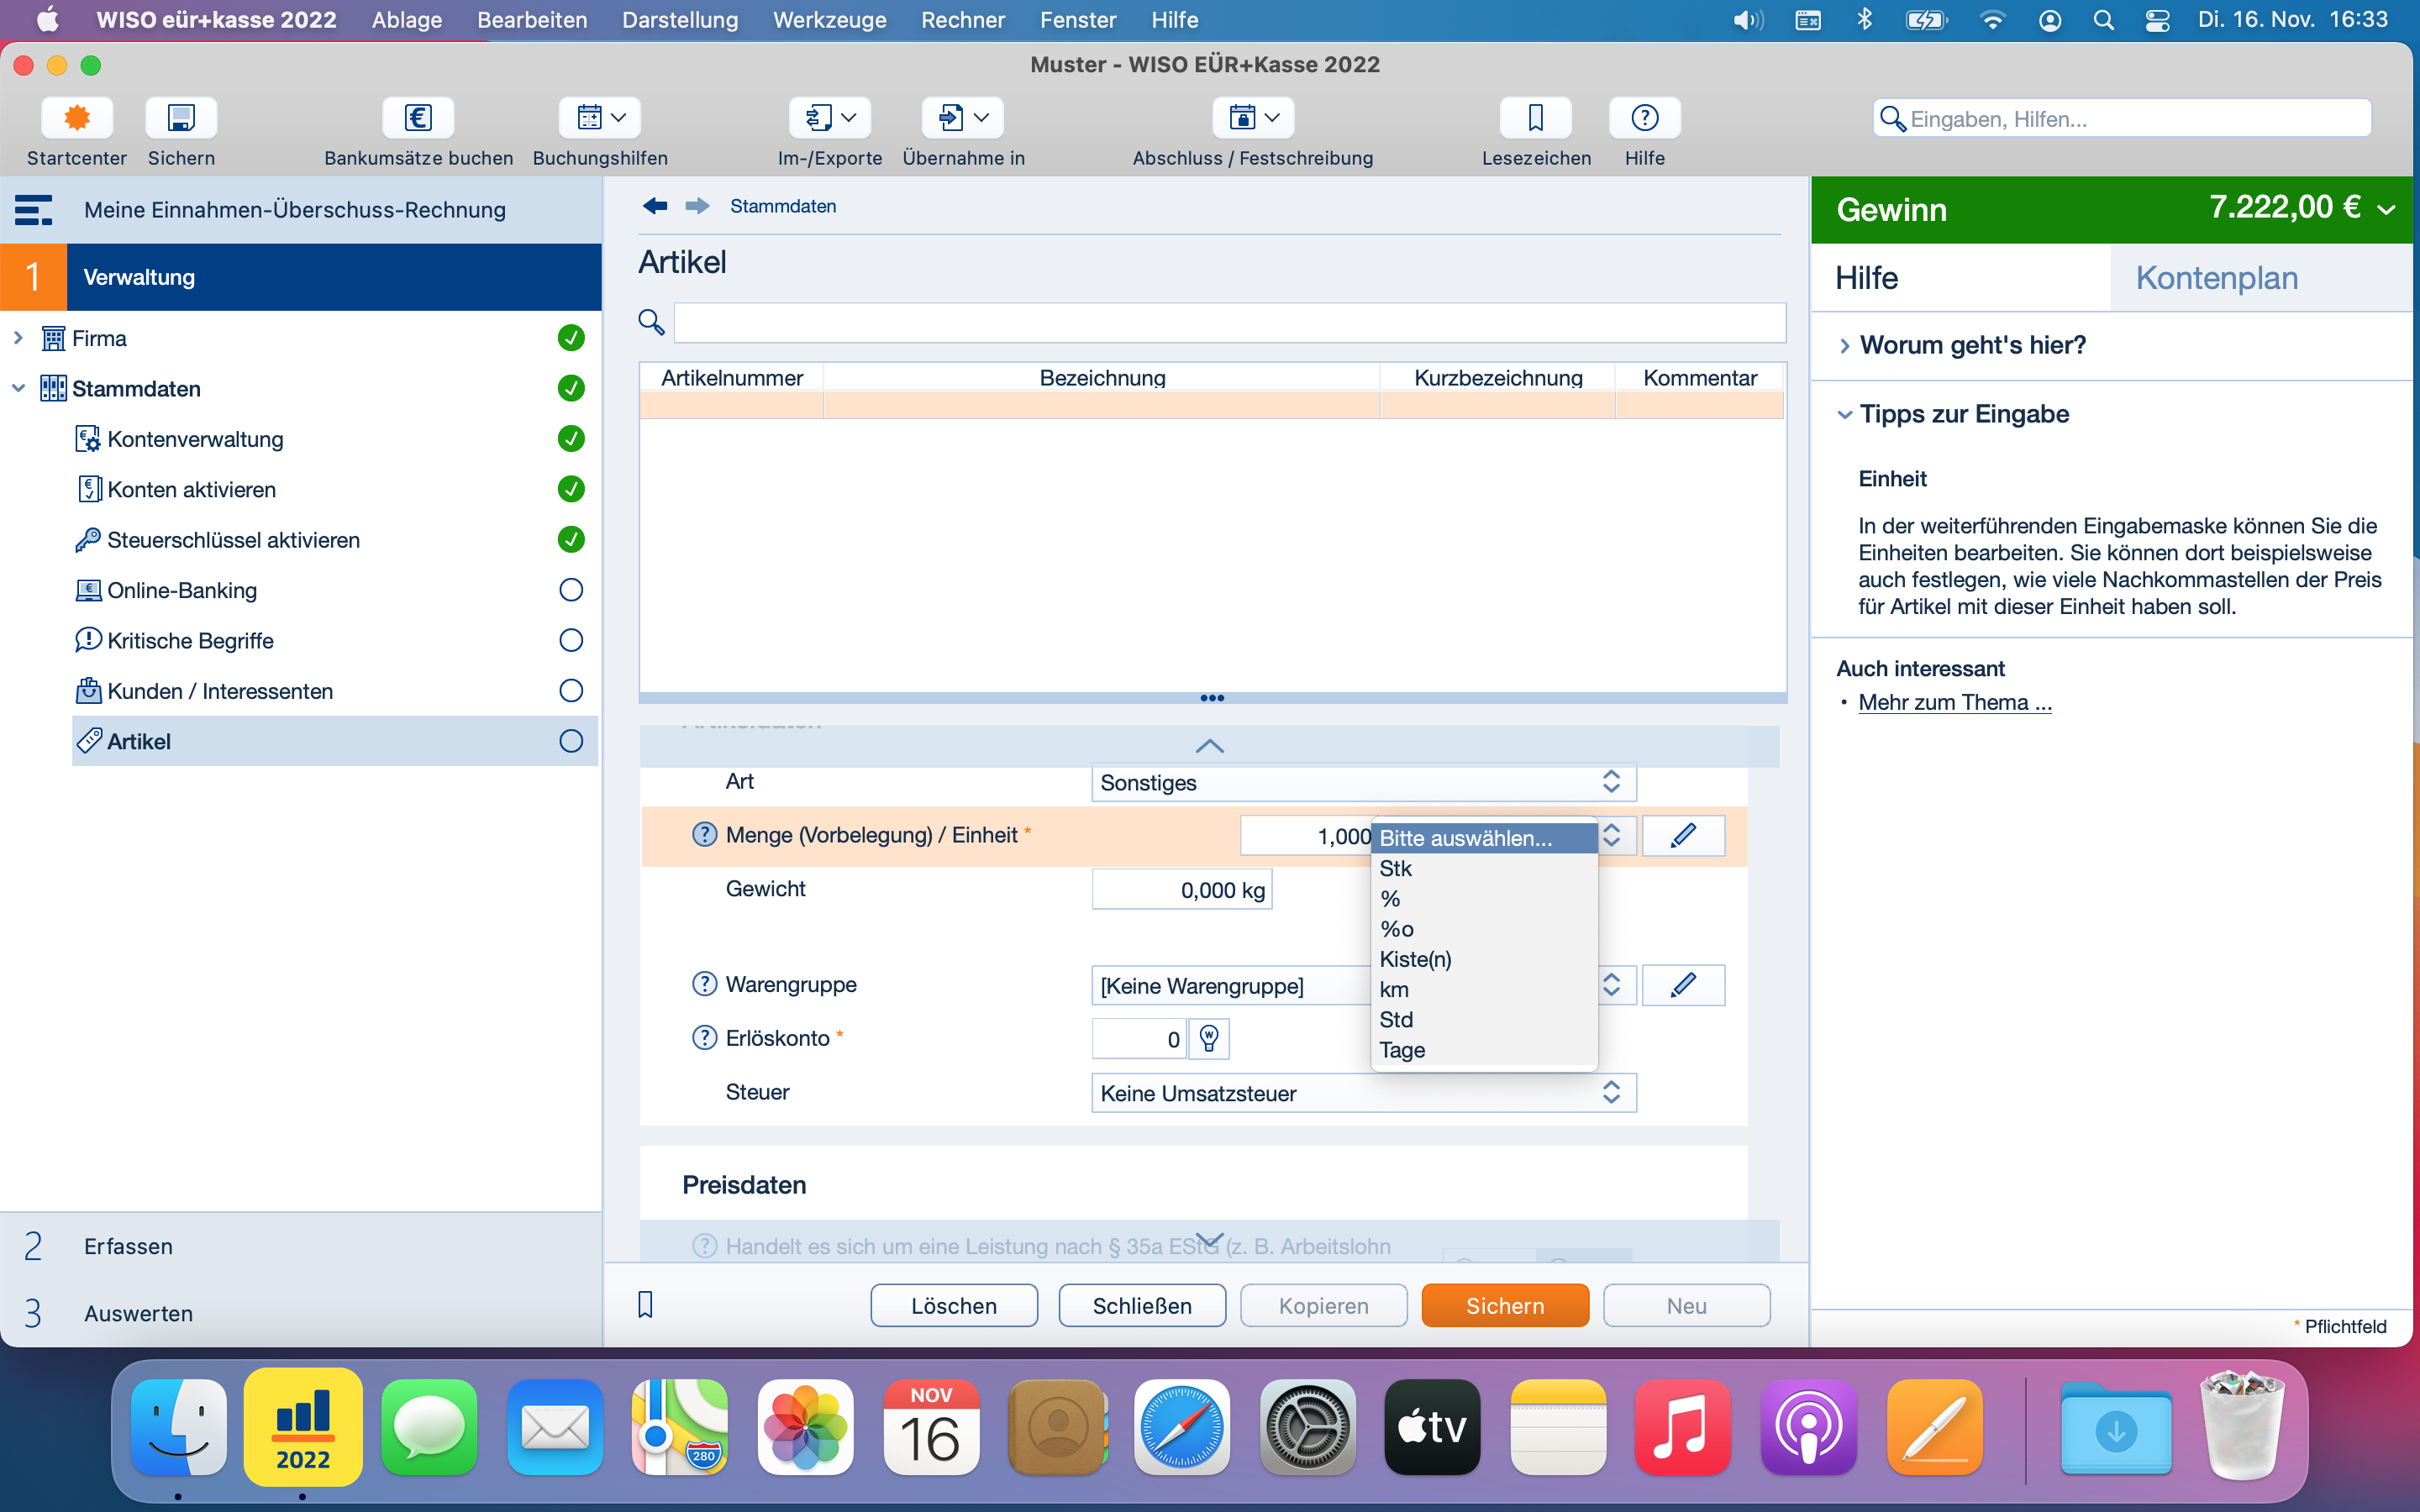Switch to the Kontenplan tab
This screenshot has height=1512, width=2420.
pos(2216,278)
